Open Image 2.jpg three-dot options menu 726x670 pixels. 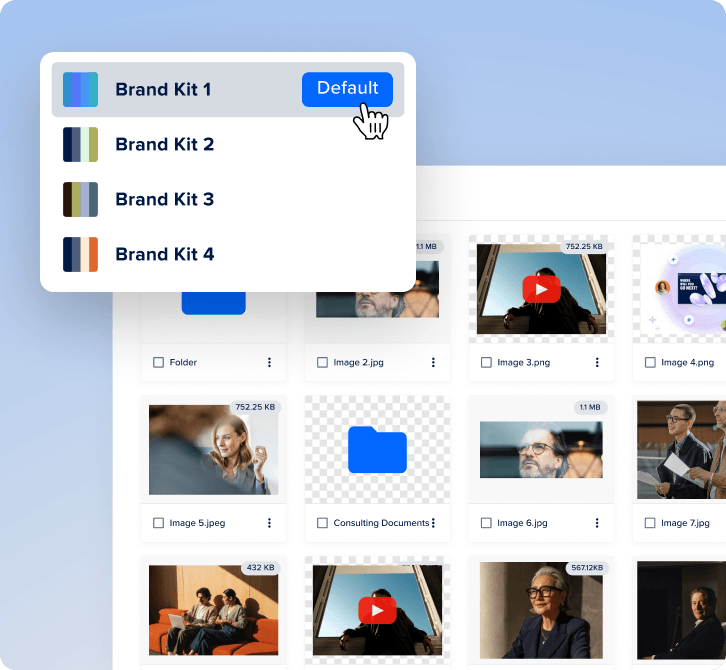[x=433, y=362]
